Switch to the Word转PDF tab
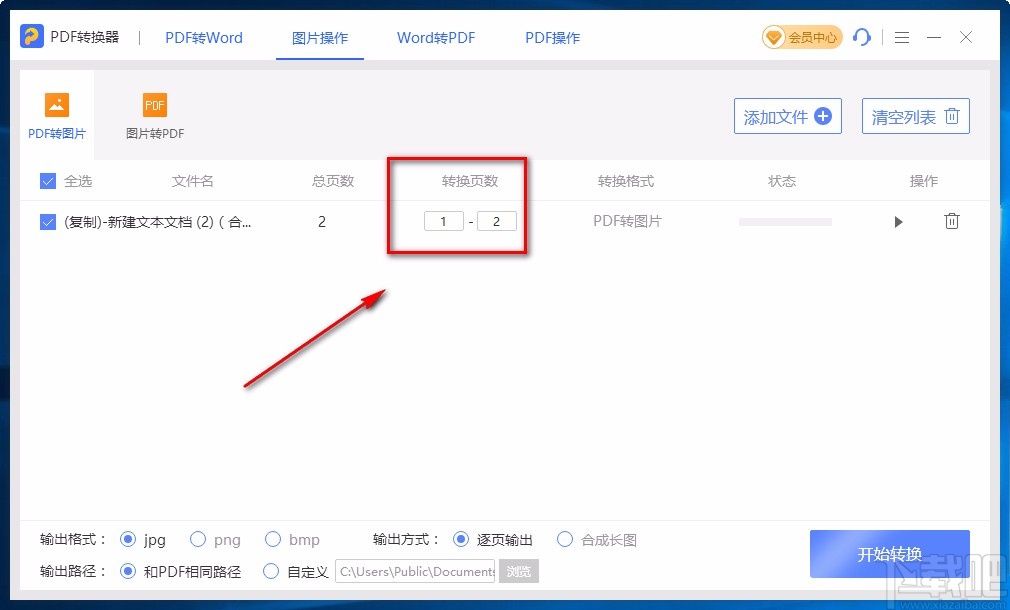The height and width of the screenshot is (610, 1010). click(x=435, y=37)
